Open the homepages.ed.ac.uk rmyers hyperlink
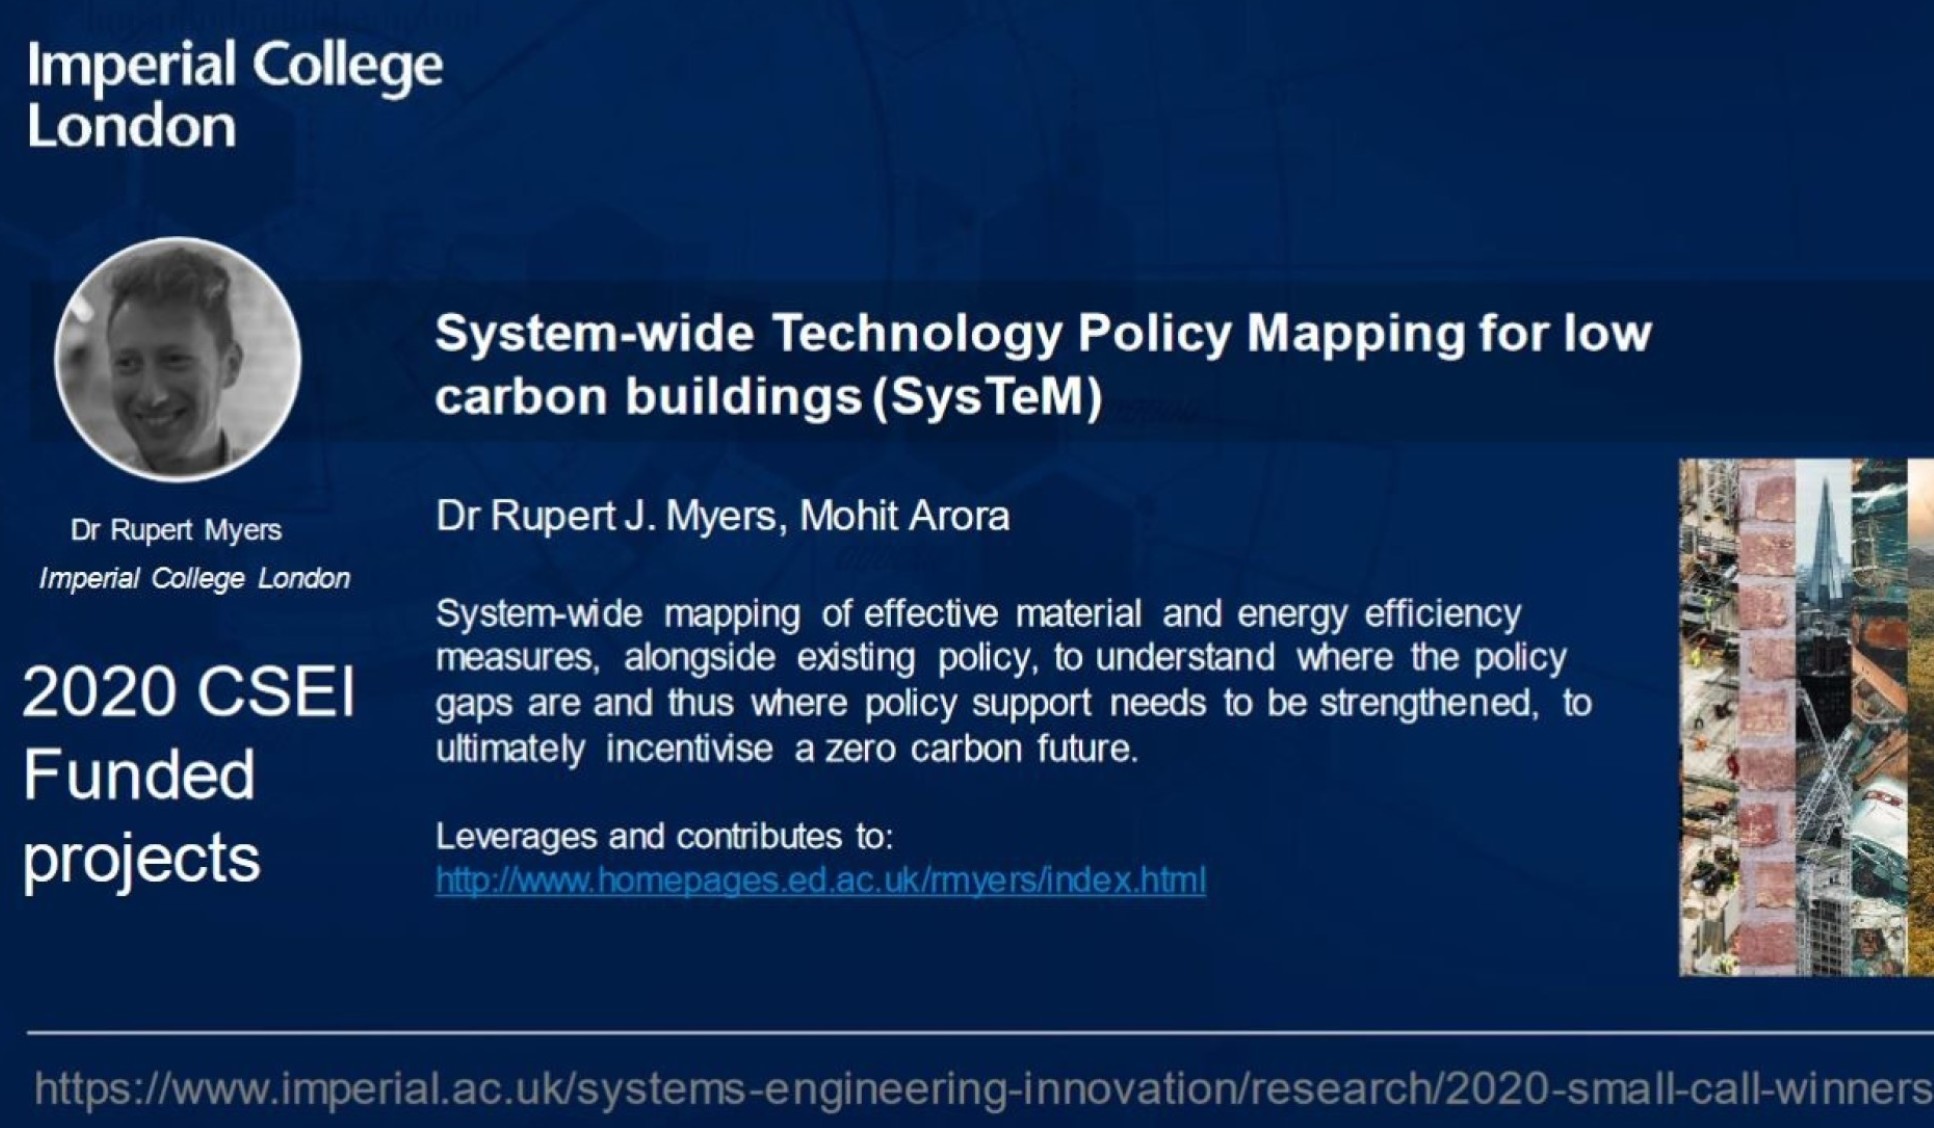Viewport: 1934px width, 1128px height. 820,880
